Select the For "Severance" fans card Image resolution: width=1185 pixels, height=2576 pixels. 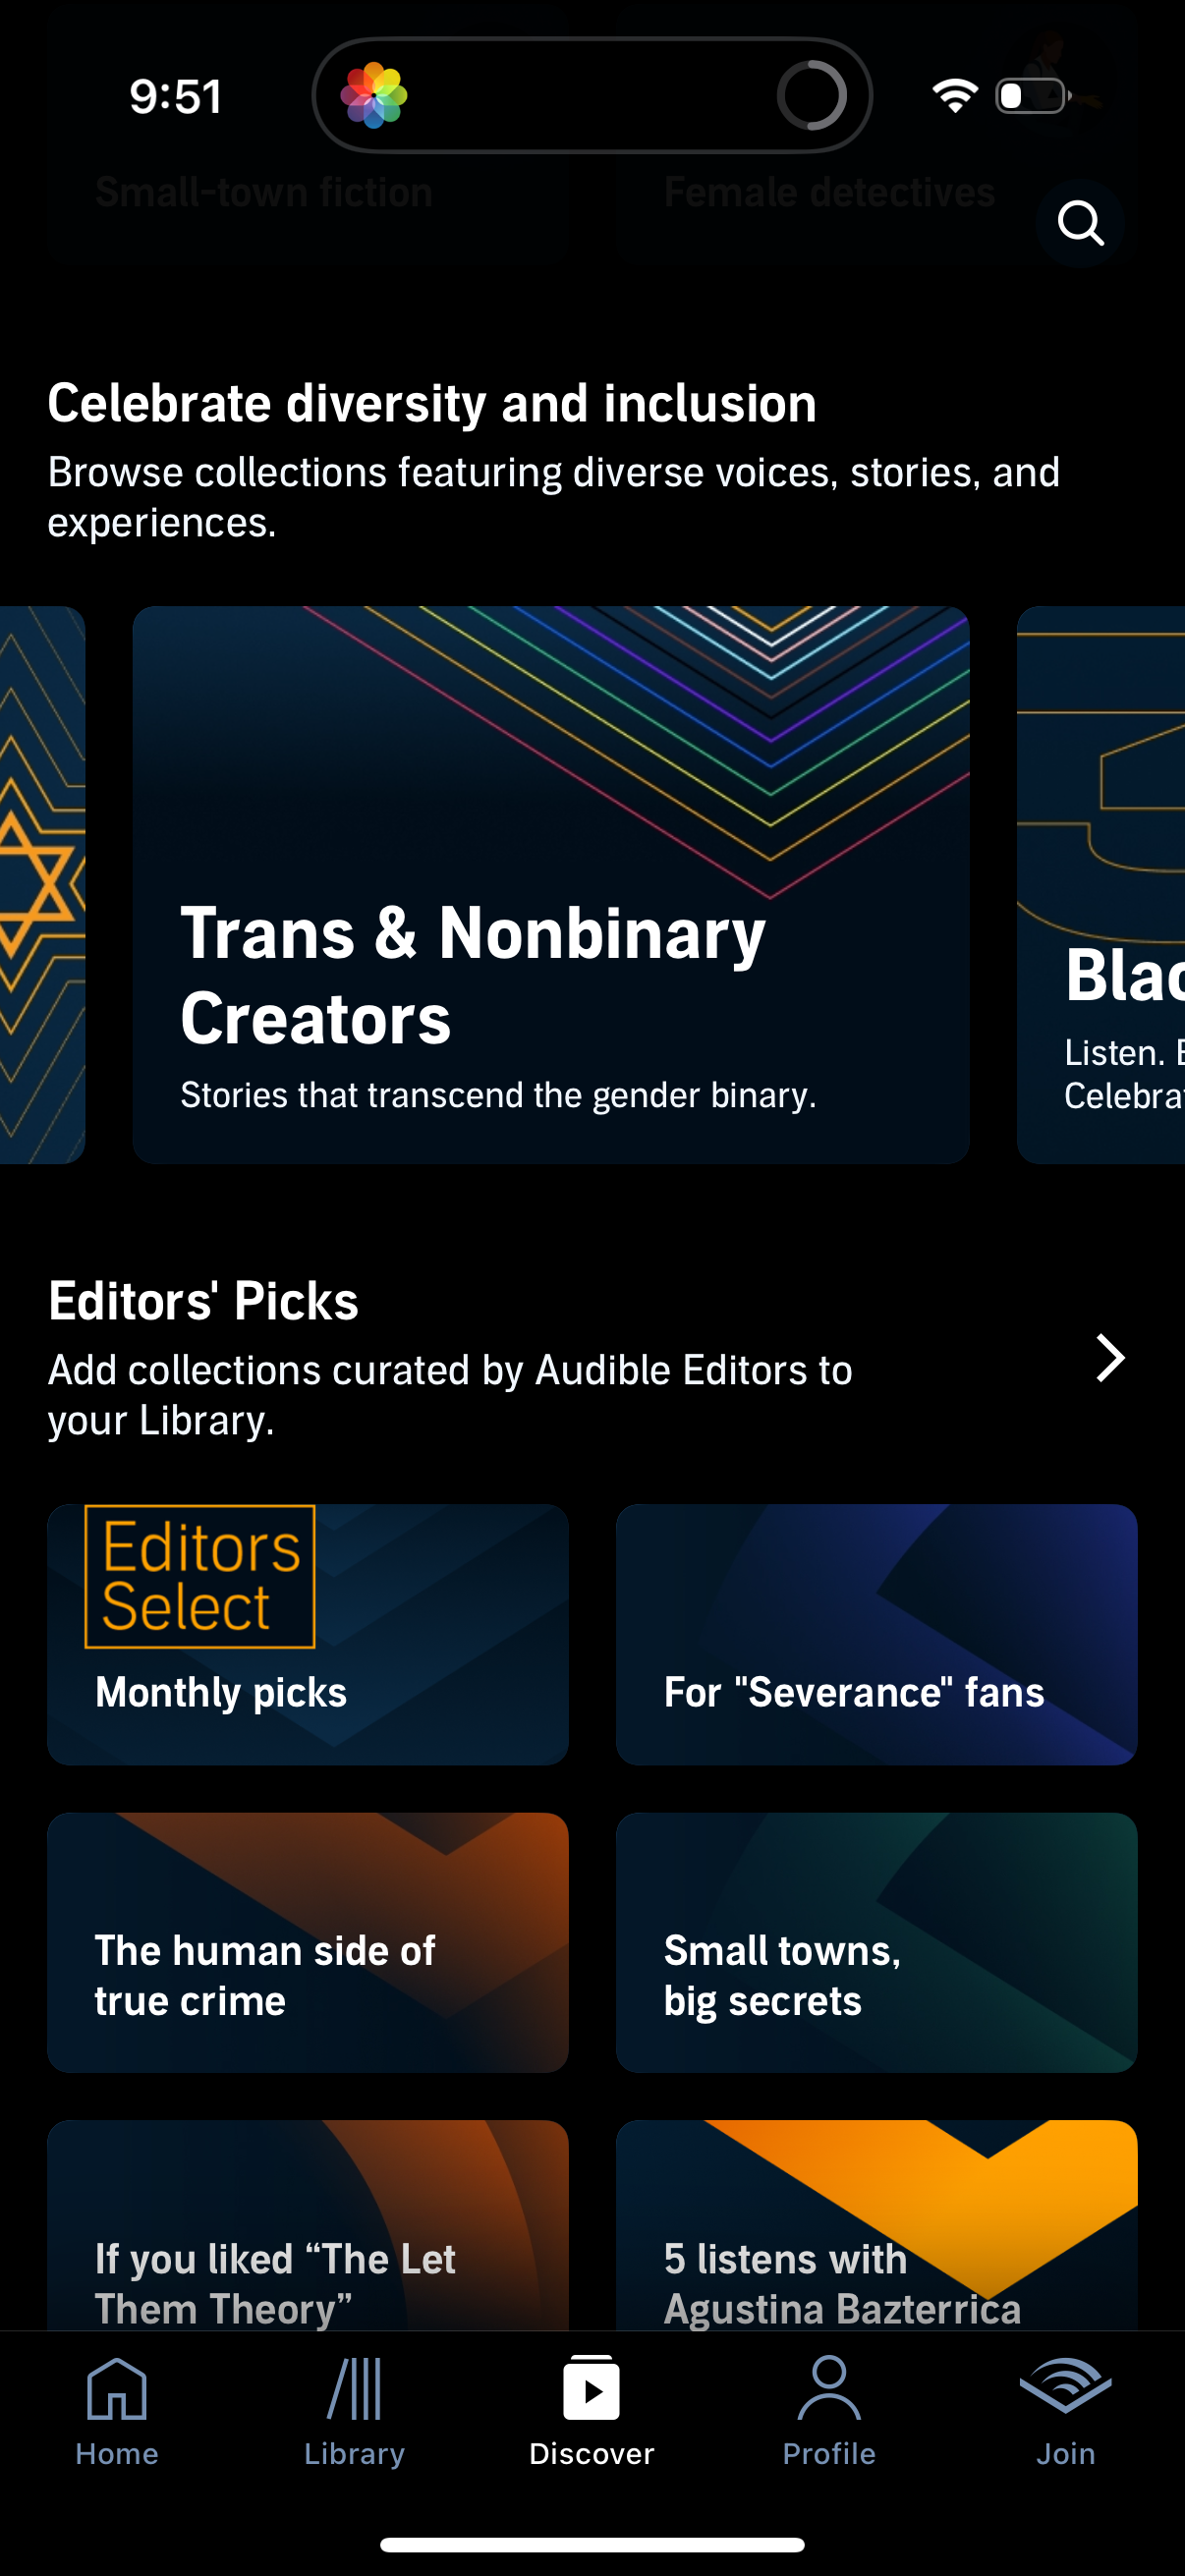[x=876, y=1634]
